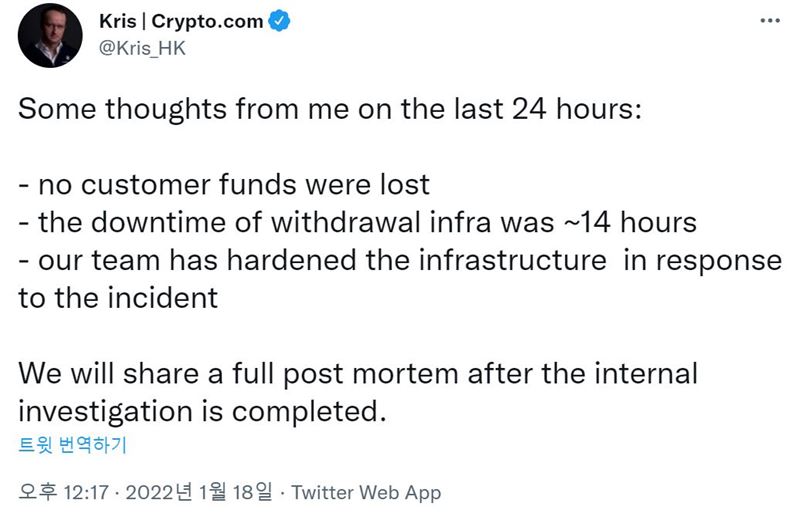The image size is (800, 520).
Task: Click the "트윗 번역하기" translate tweet link
Action: (x=72, y=445)
